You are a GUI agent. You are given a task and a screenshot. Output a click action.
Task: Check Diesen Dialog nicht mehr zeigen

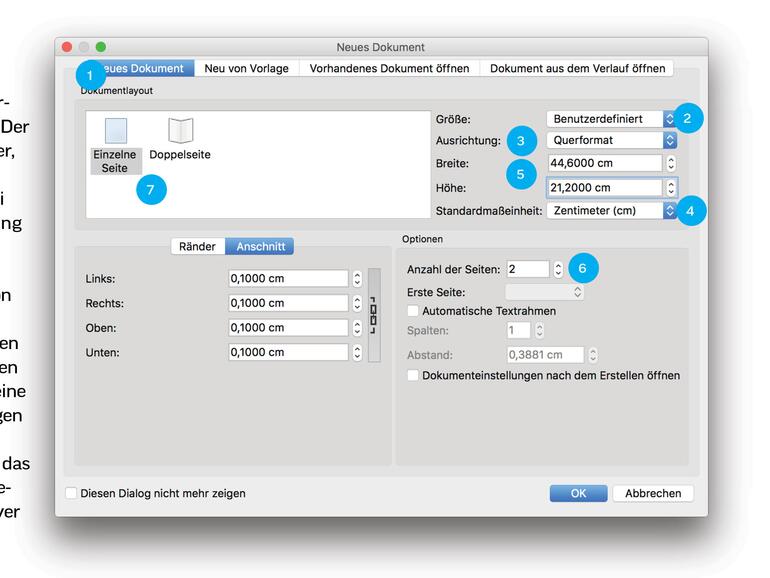tap(71, 493)
